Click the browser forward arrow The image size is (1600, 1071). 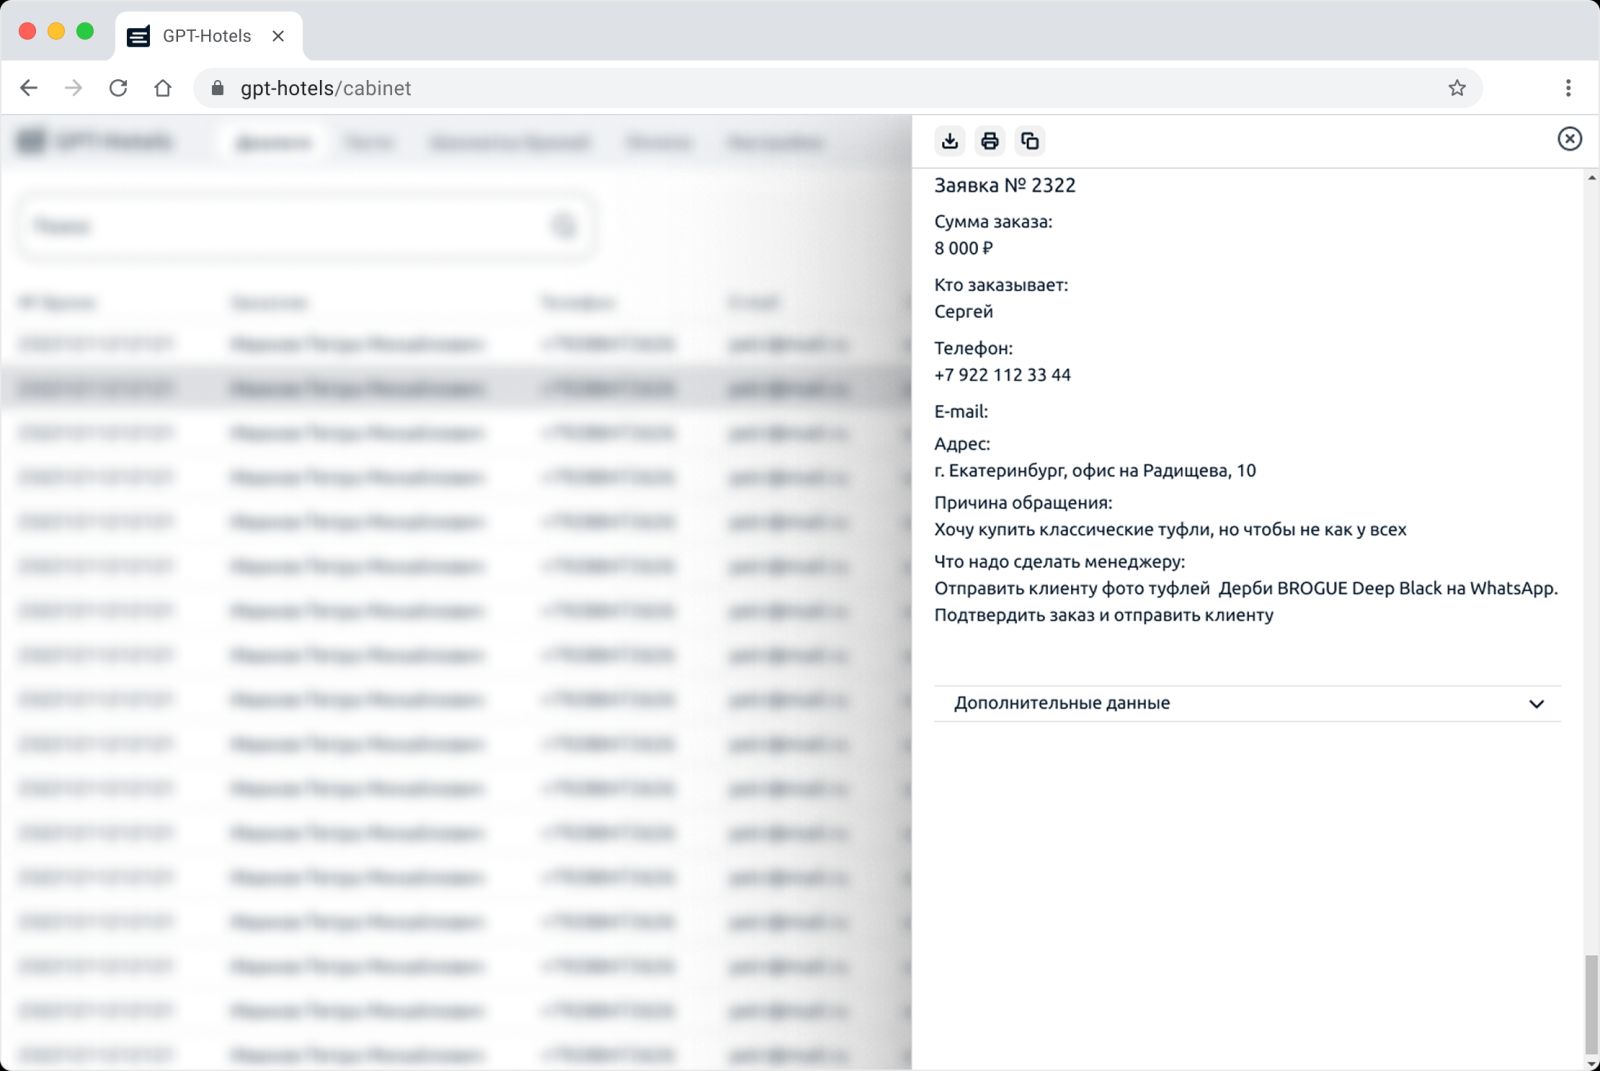pos(73,88)
